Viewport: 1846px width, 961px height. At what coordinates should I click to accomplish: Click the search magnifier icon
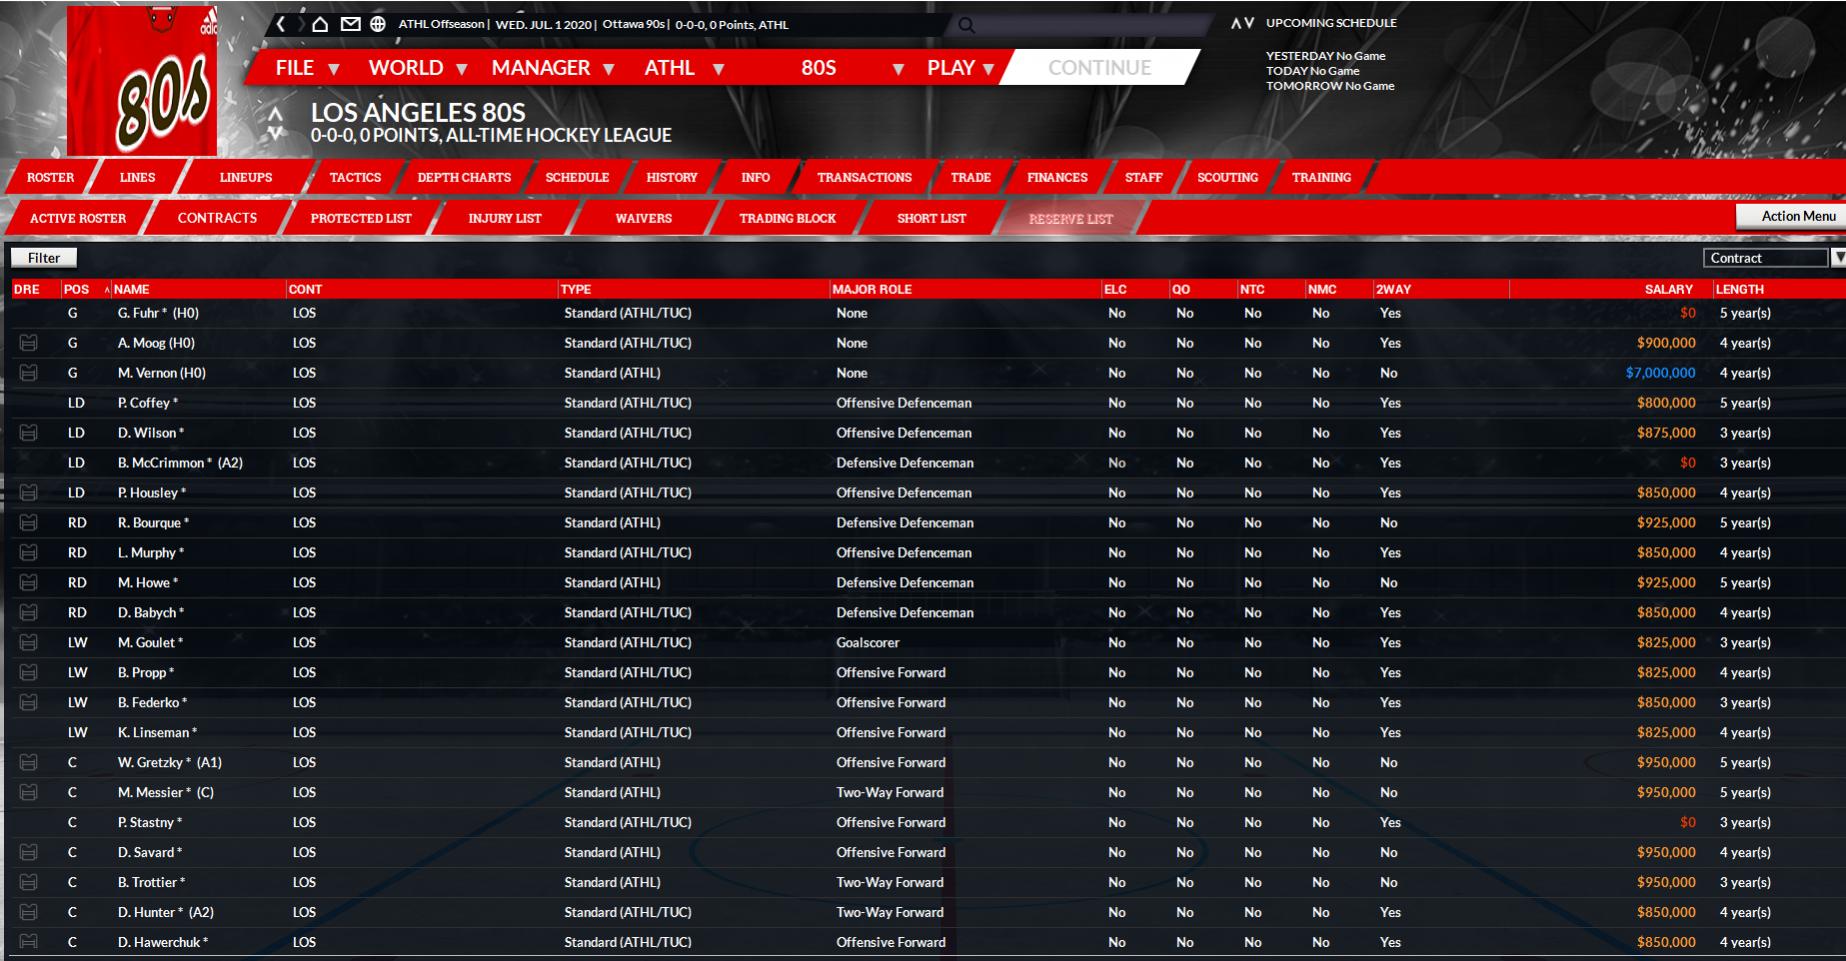[x=966, y=25]
